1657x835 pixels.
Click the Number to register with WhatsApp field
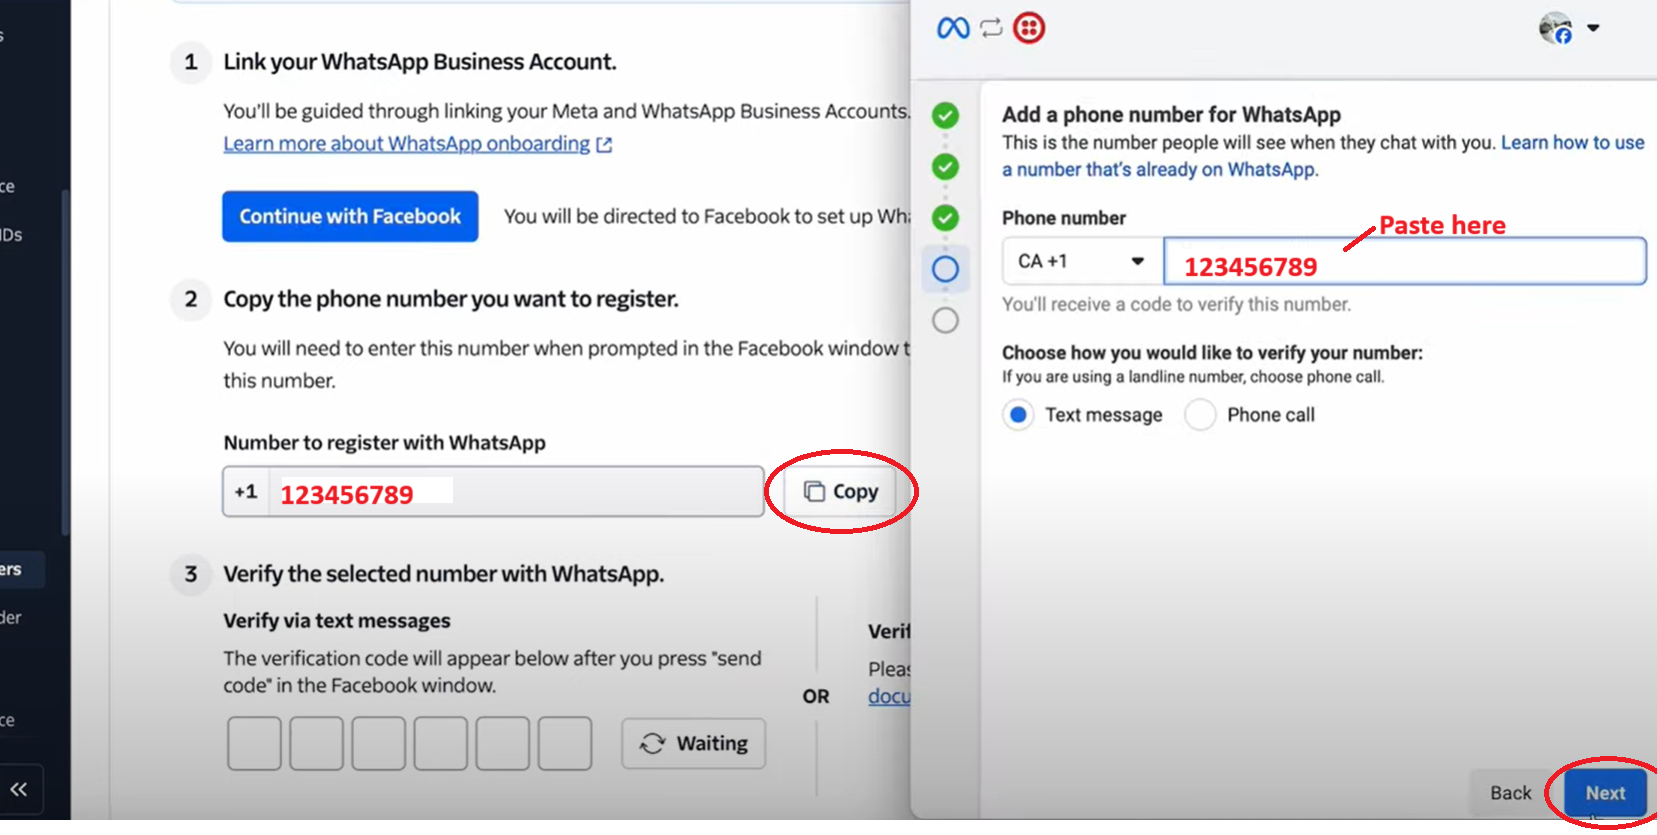click(493, 491)
